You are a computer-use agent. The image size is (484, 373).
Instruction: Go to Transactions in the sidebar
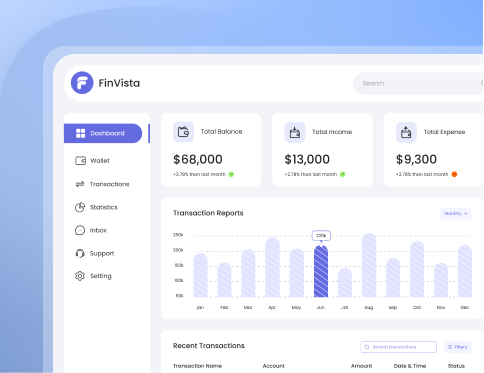102,184
